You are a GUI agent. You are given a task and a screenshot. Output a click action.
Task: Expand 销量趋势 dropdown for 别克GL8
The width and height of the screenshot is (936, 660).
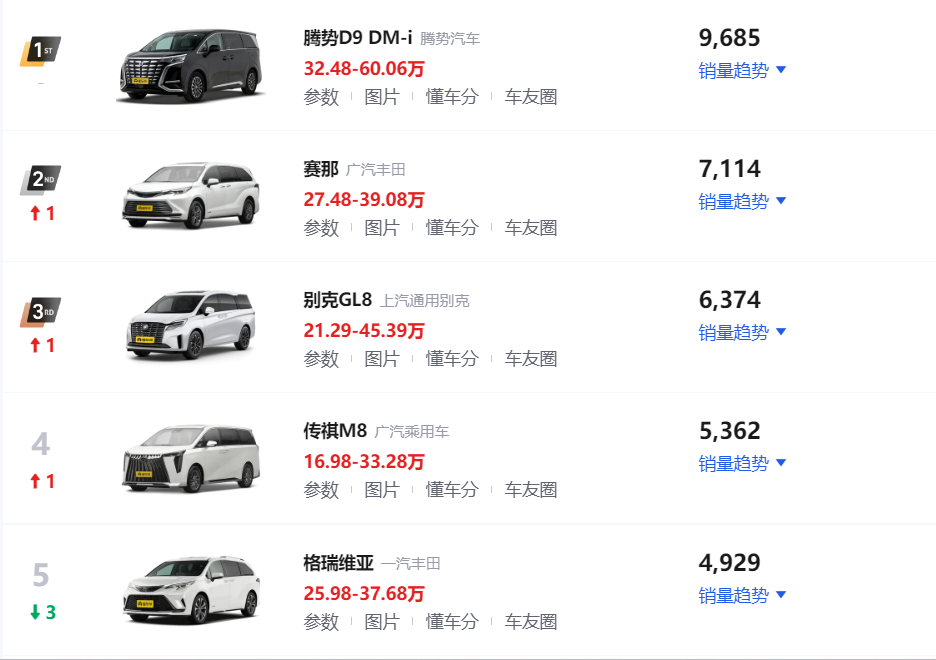(x=742, y=332)
